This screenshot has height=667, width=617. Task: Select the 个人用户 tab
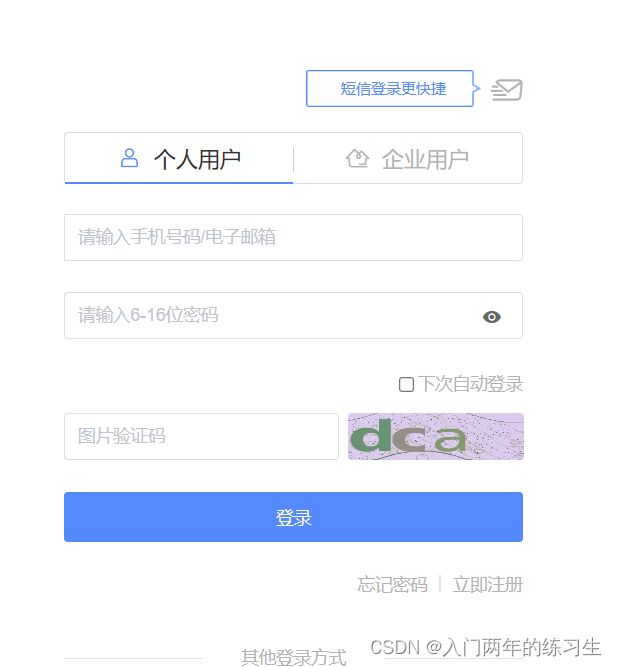tap(179, 158)
